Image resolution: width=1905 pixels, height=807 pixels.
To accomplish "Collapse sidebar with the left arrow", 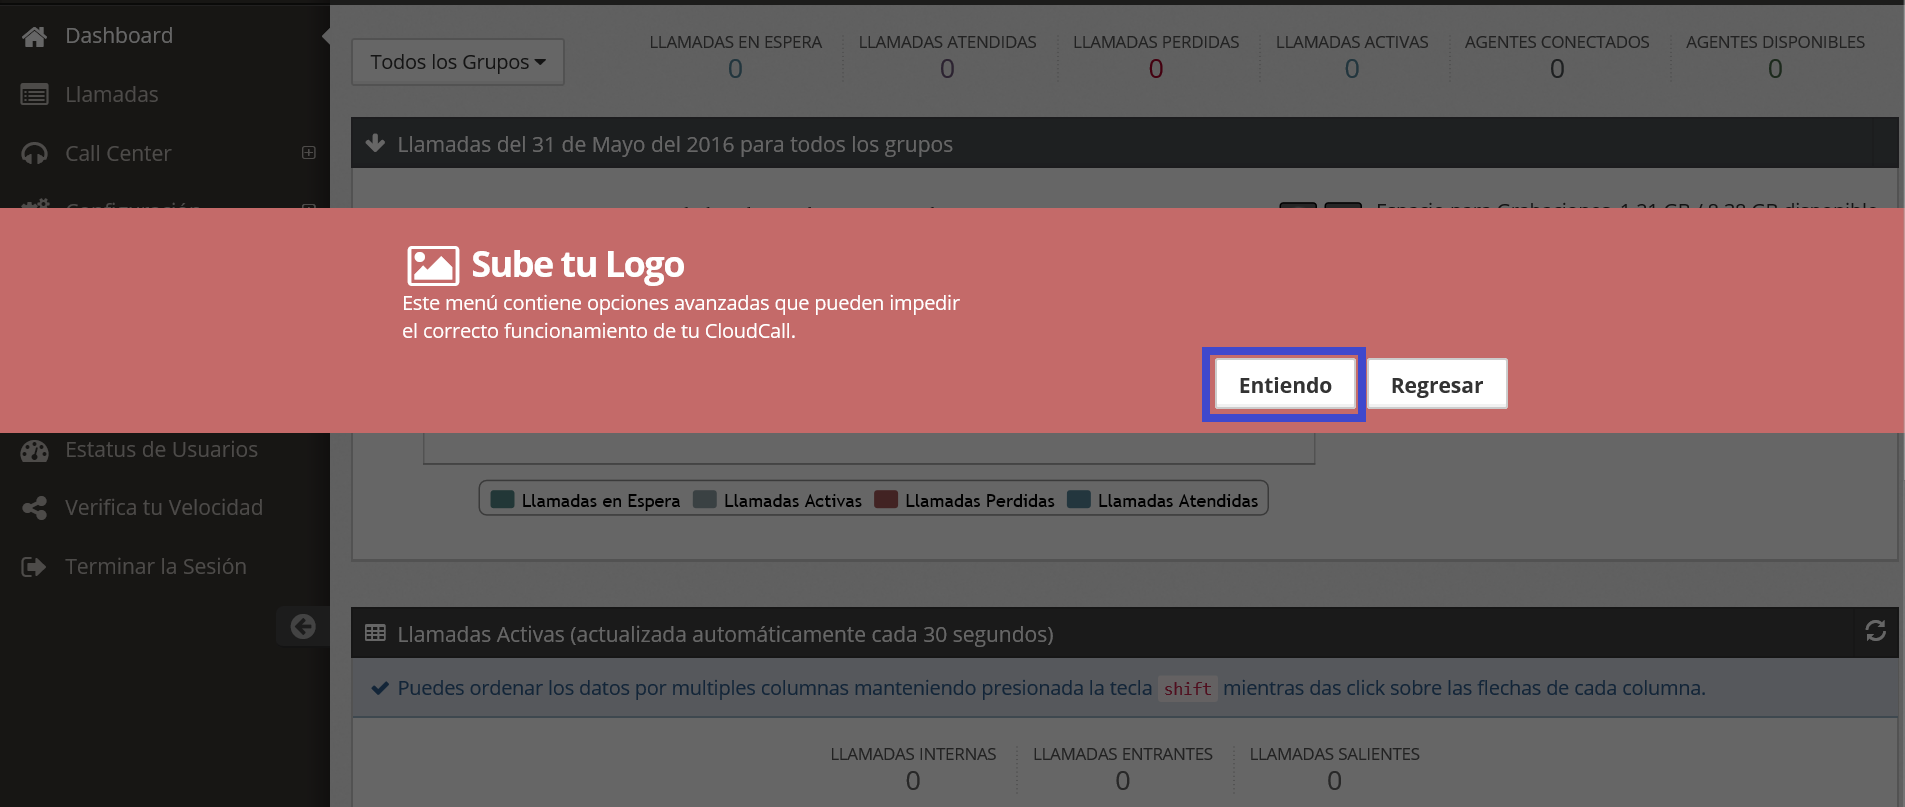I will coord(303,626).
